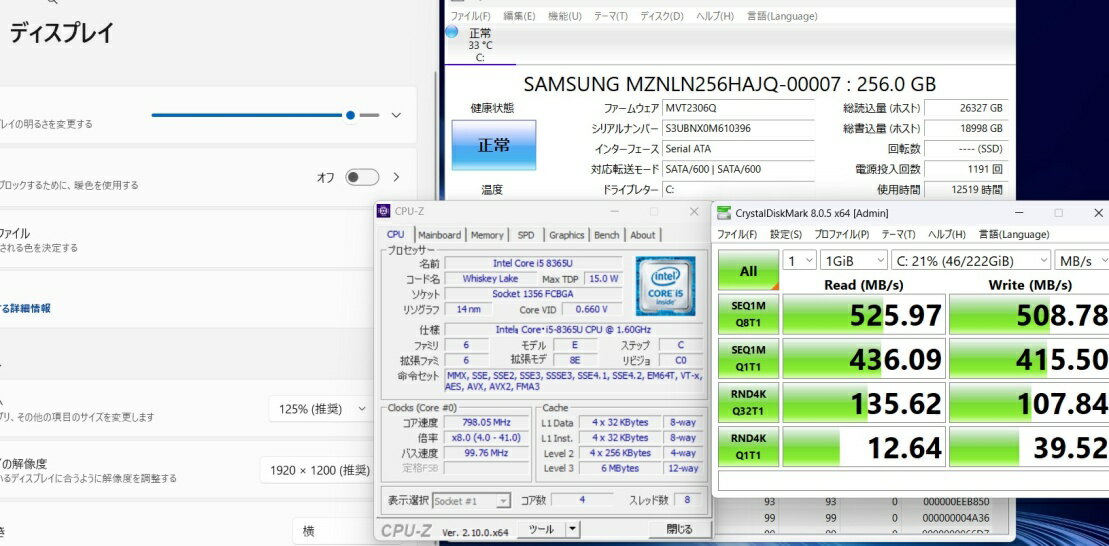Open the 1920 × 1200 resolution dropdown
The height and width of the screenshot is (546, 1109).
click(x=318, y=470)
